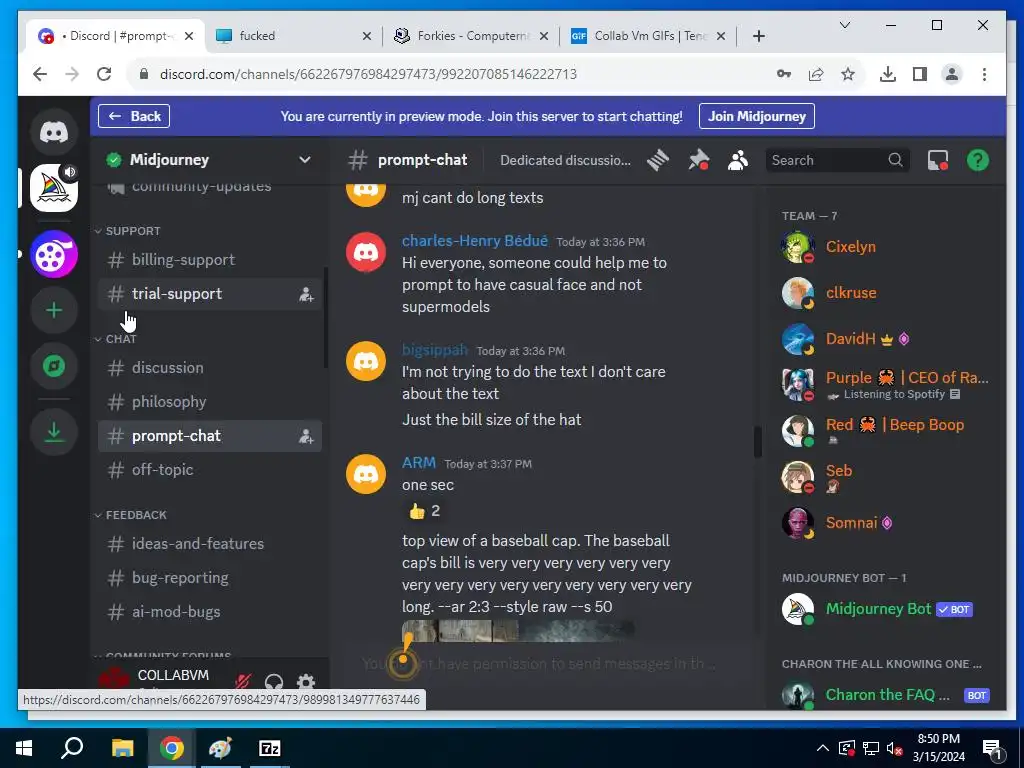Image resolution: width=1024 pixels, height=768 pixels.
Task: Select the Midjourney sailboat server icon
Action: tap(54, 188)
